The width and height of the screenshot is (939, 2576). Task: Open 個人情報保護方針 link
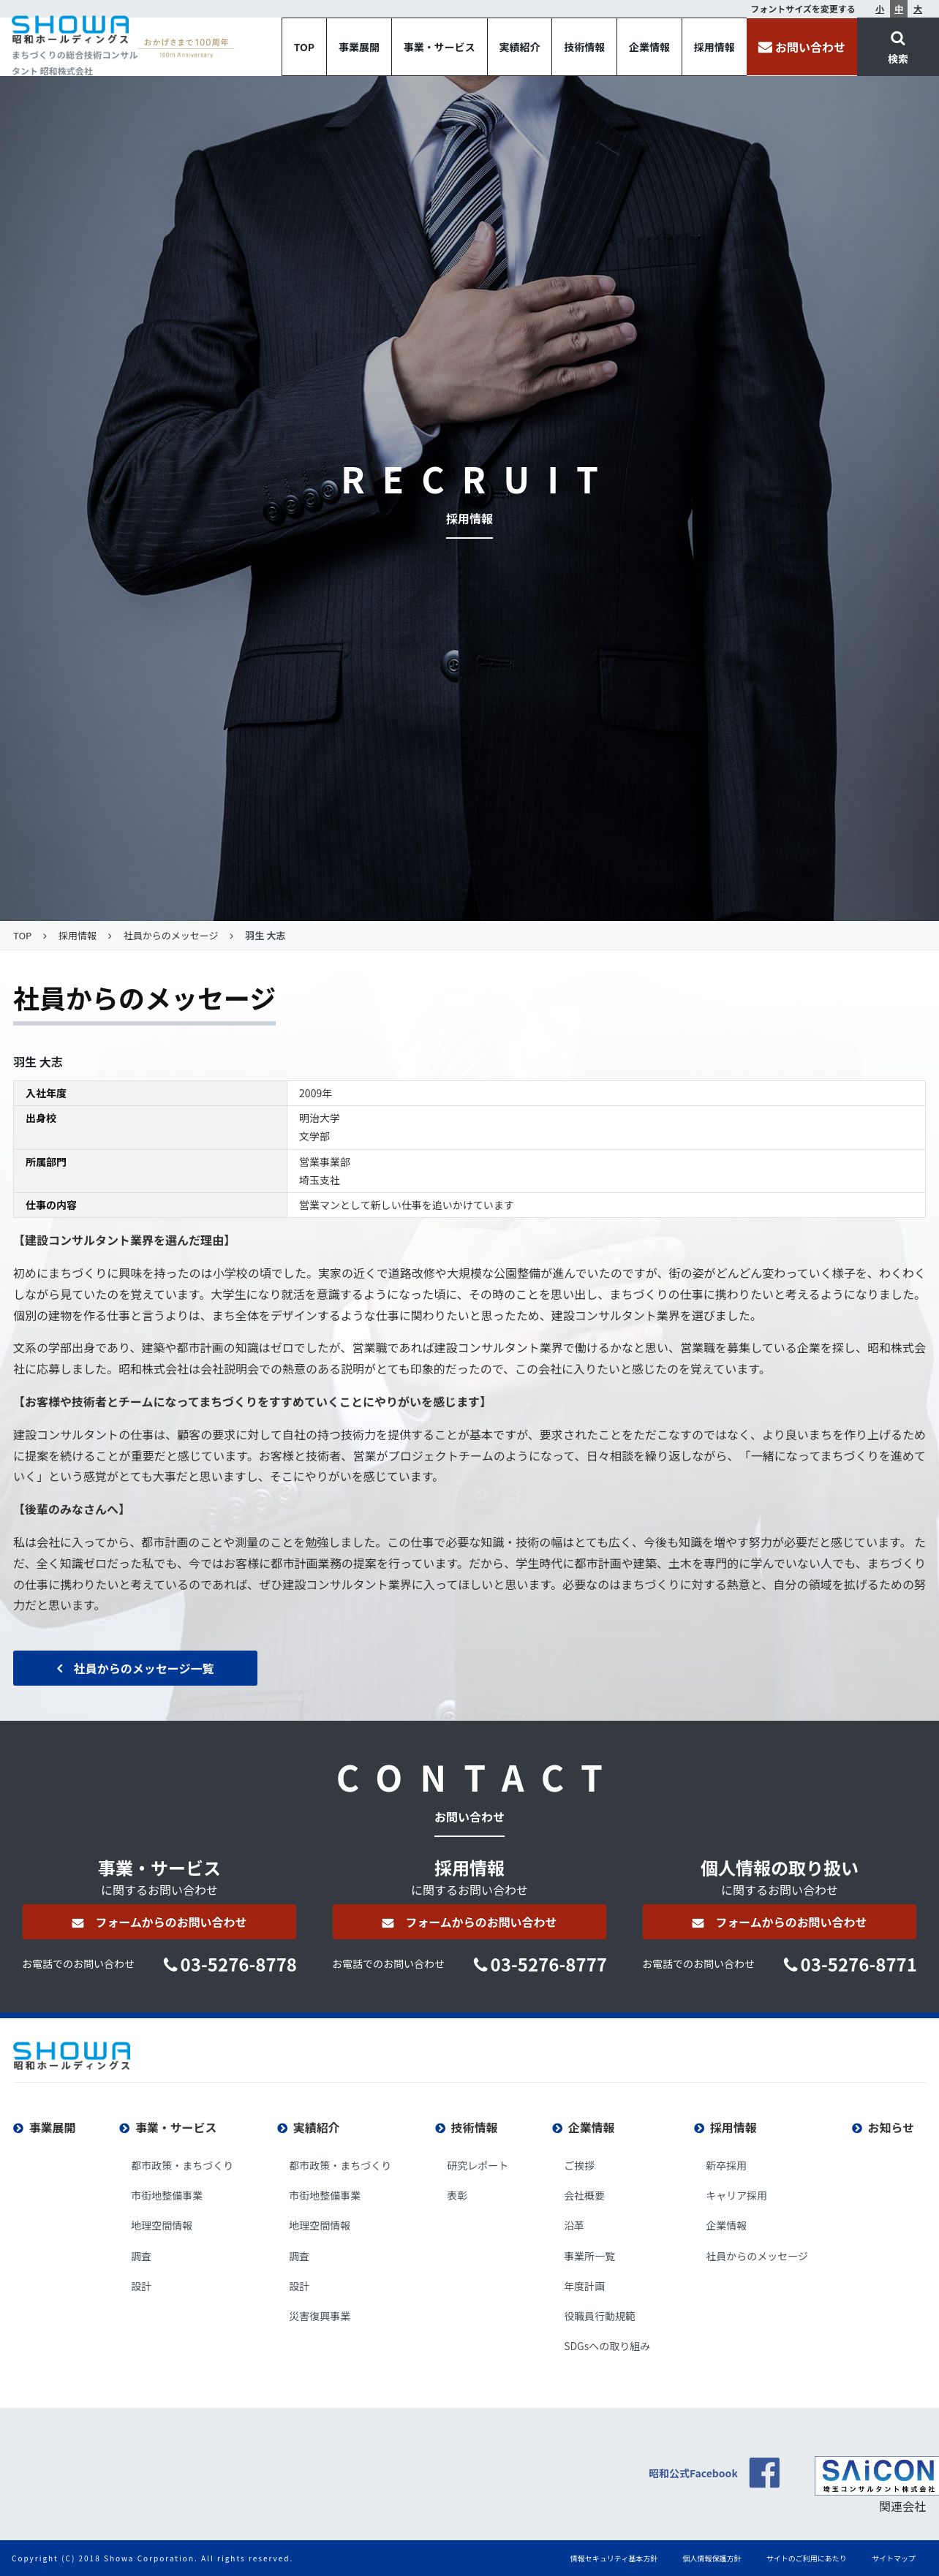712,2559
